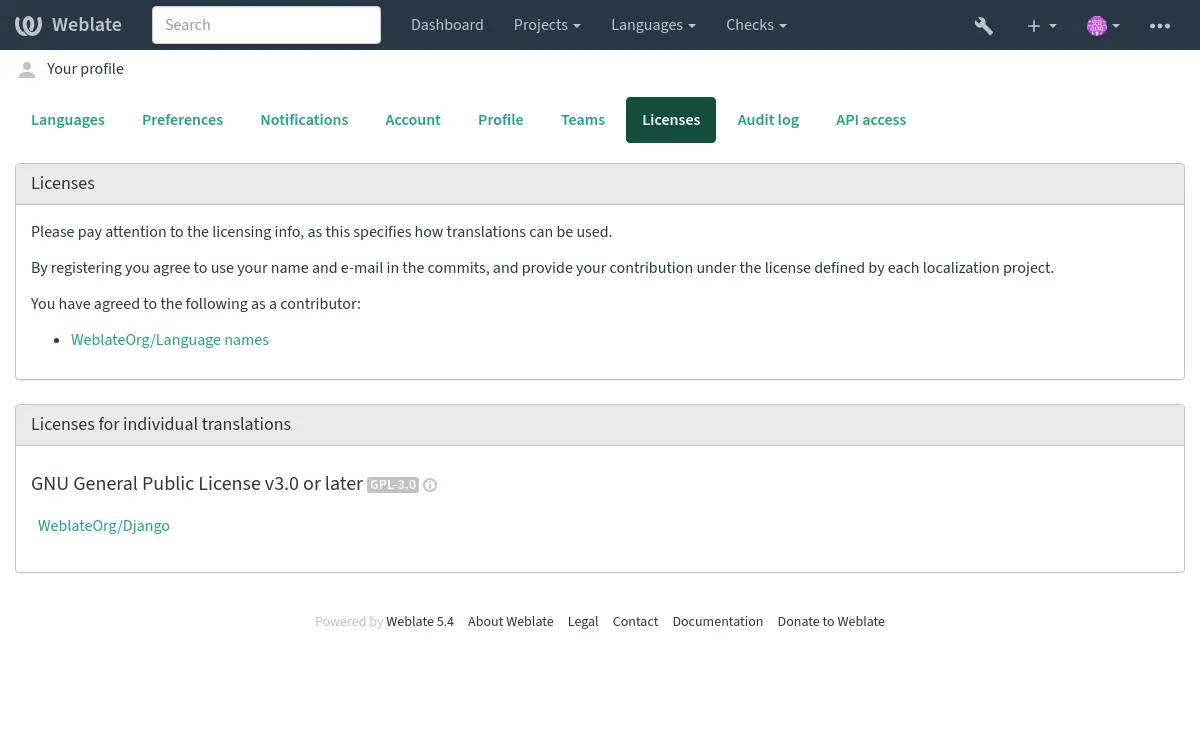This screenshot has height=743, width=1200.
Task: Click 'You have agreed to the following' text
Action: pyautogui.click(x=196, y=304)
